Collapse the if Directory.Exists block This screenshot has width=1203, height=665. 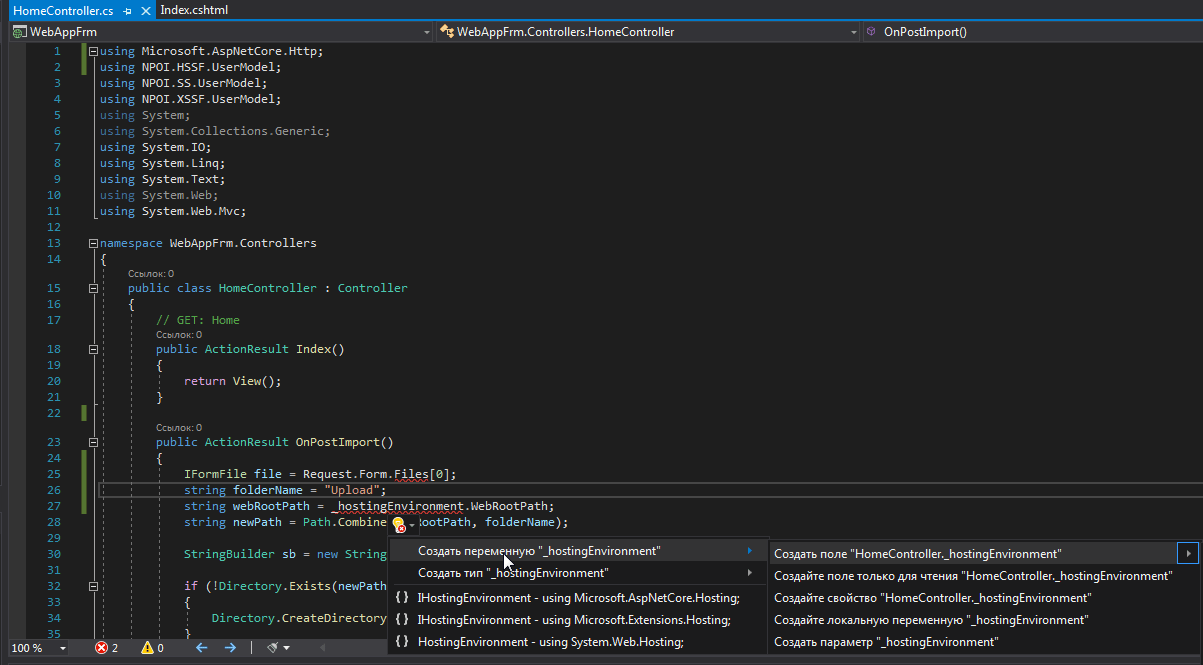tap(93, 586)
